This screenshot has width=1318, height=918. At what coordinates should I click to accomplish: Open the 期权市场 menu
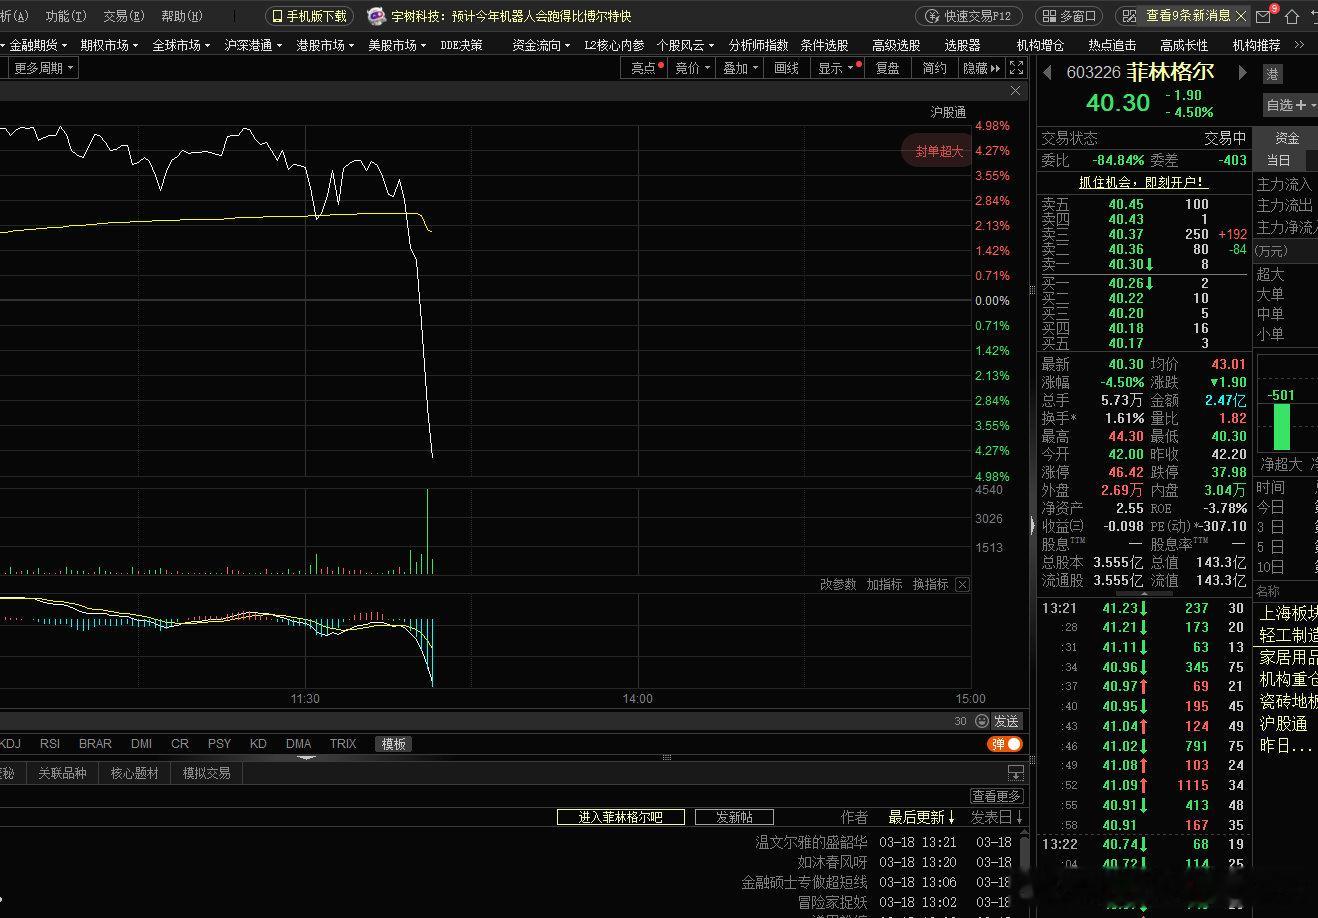tap(109, 45)
